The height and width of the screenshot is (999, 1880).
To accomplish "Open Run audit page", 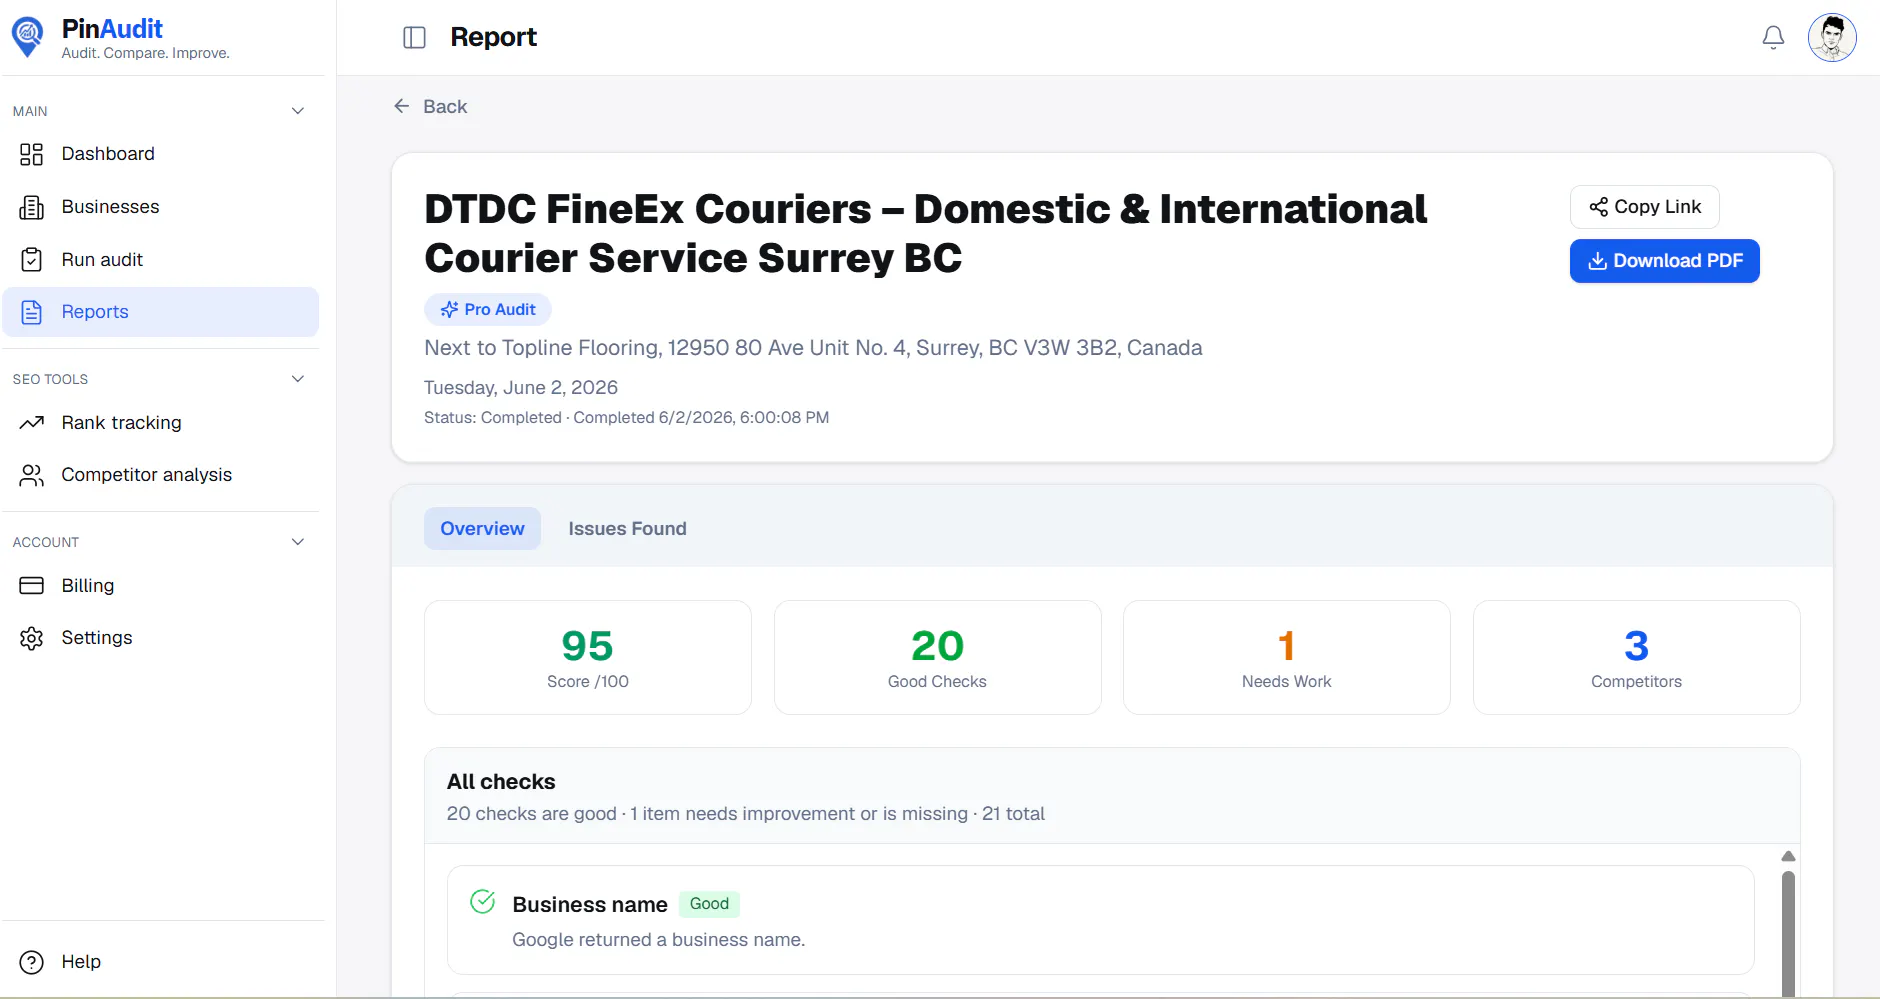I will tap(161, 260).
